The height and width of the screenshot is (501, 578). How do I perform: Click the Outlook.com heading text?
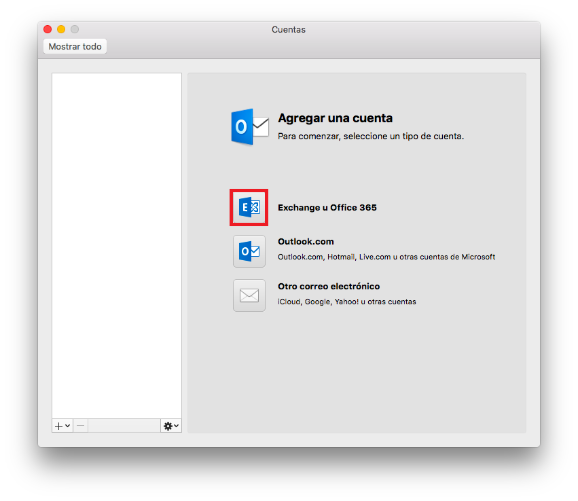[x=306, y=241]
